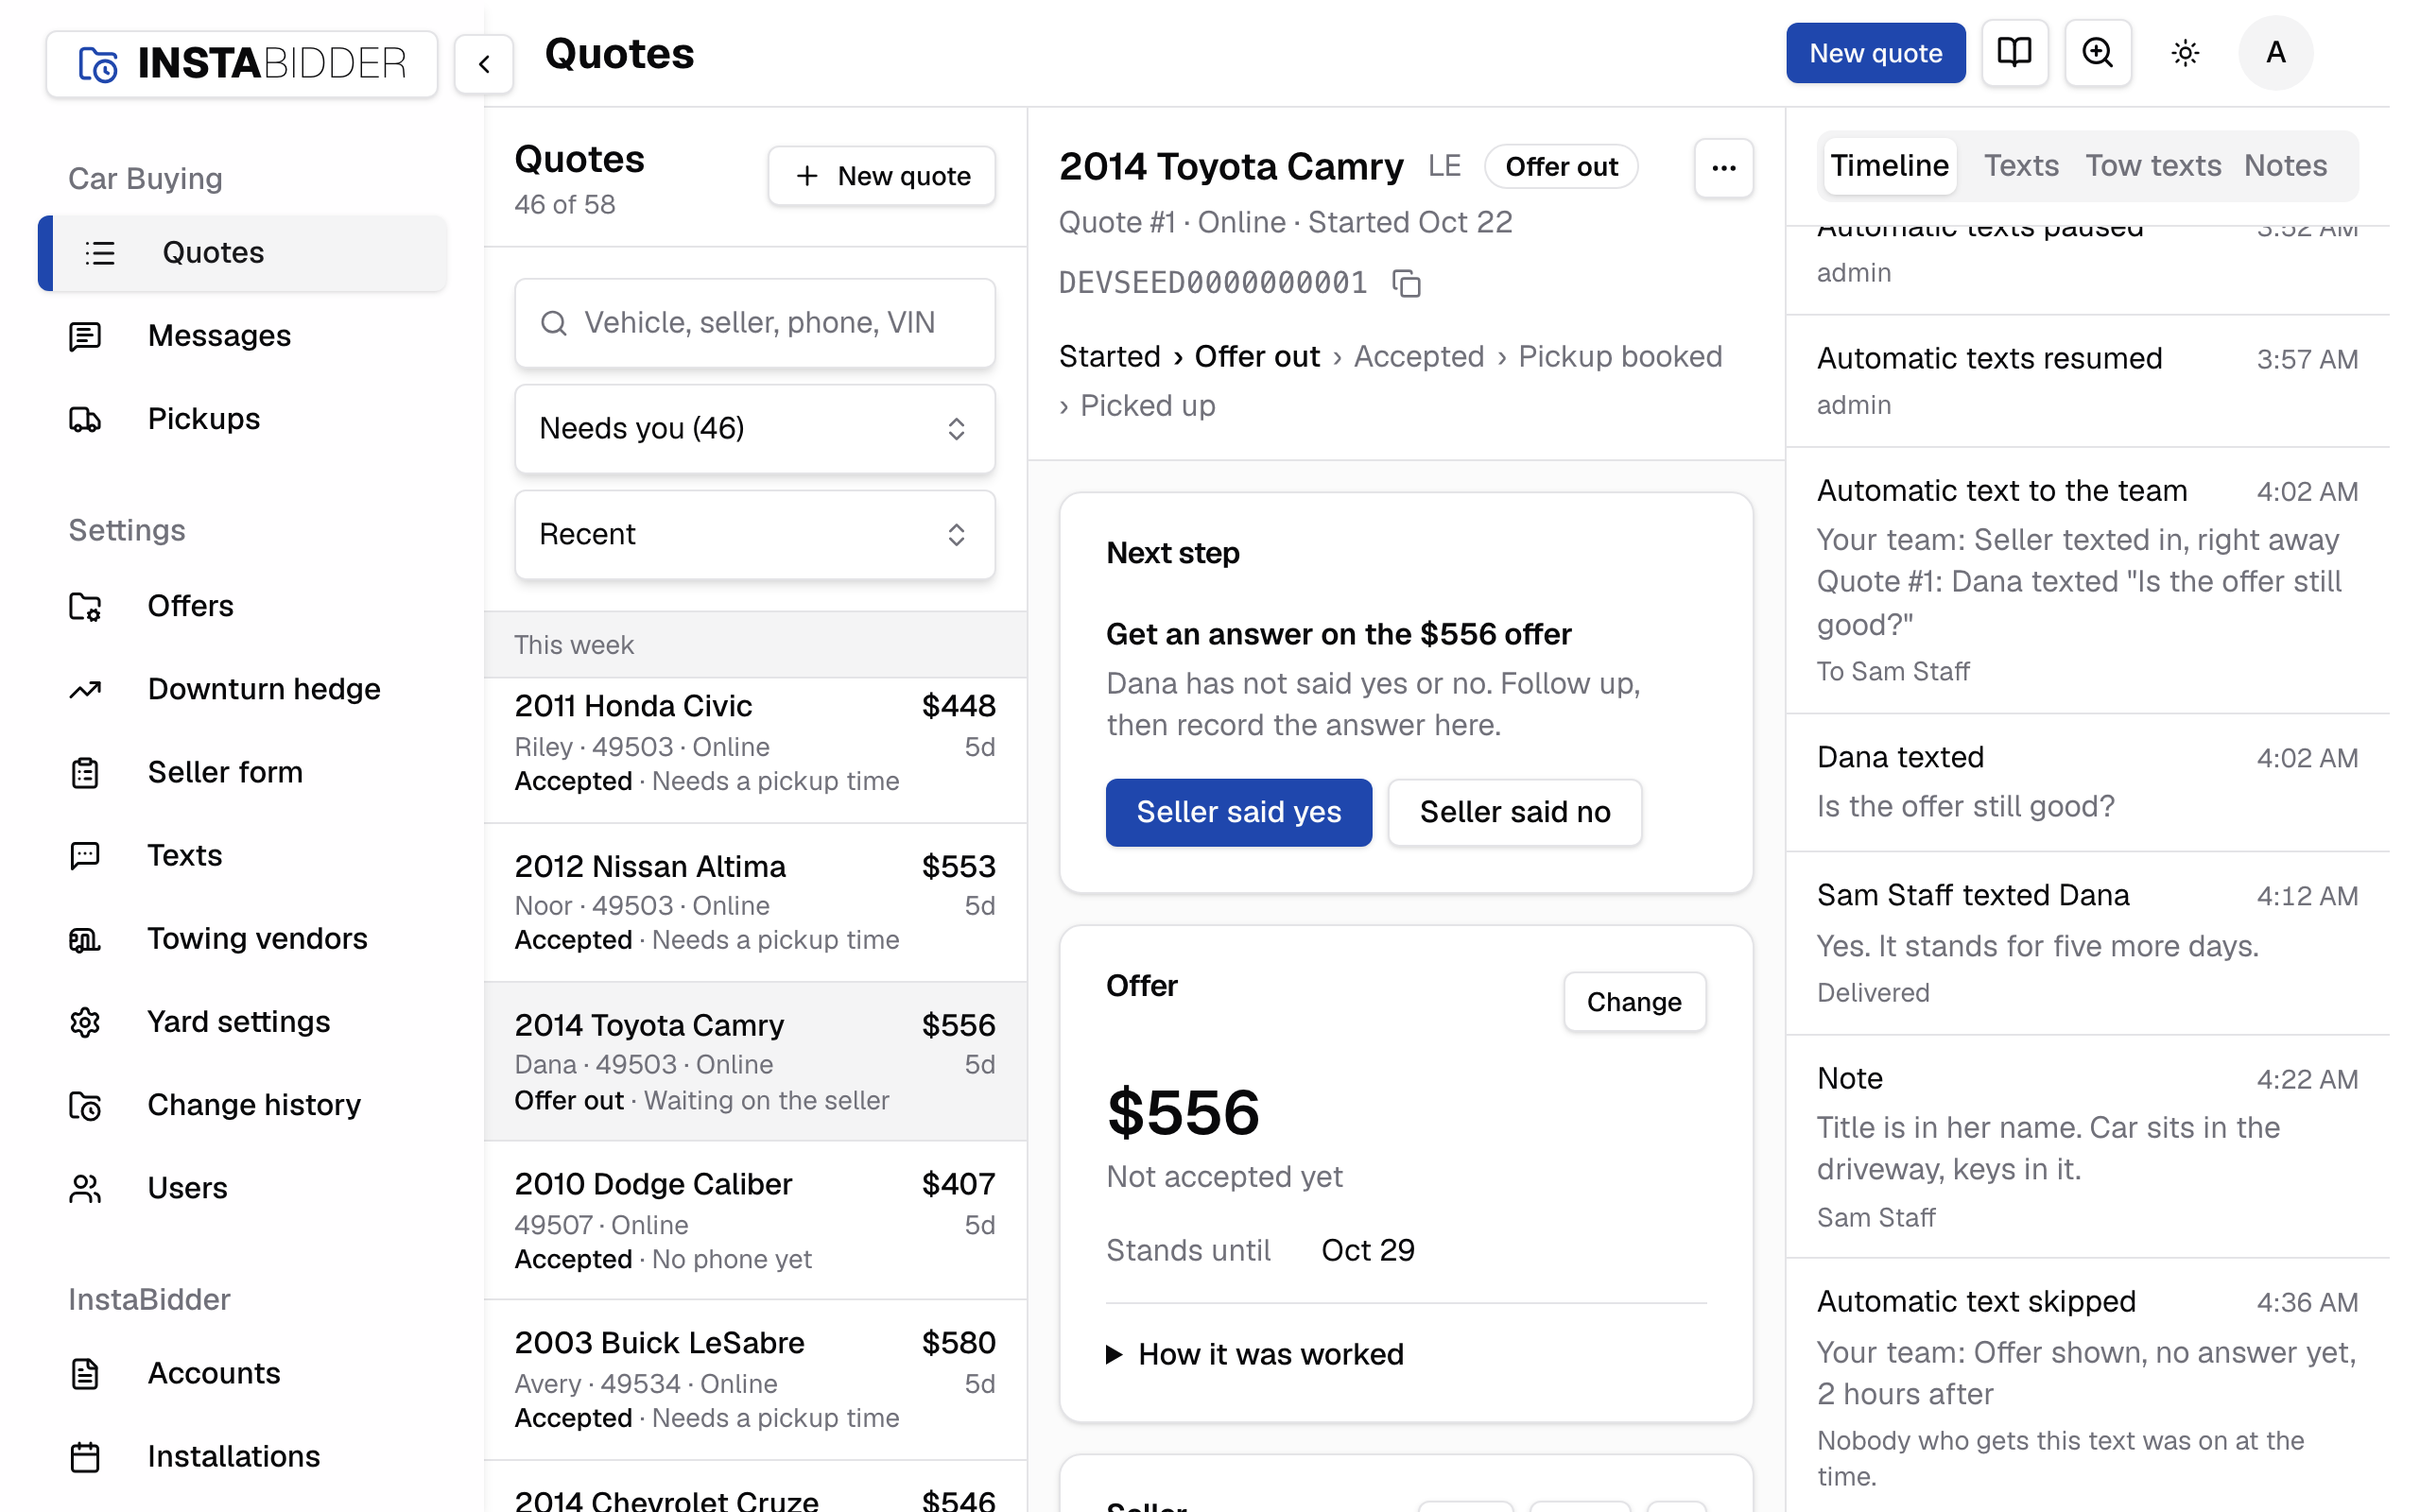Open the user avatar A menu

2275,53
